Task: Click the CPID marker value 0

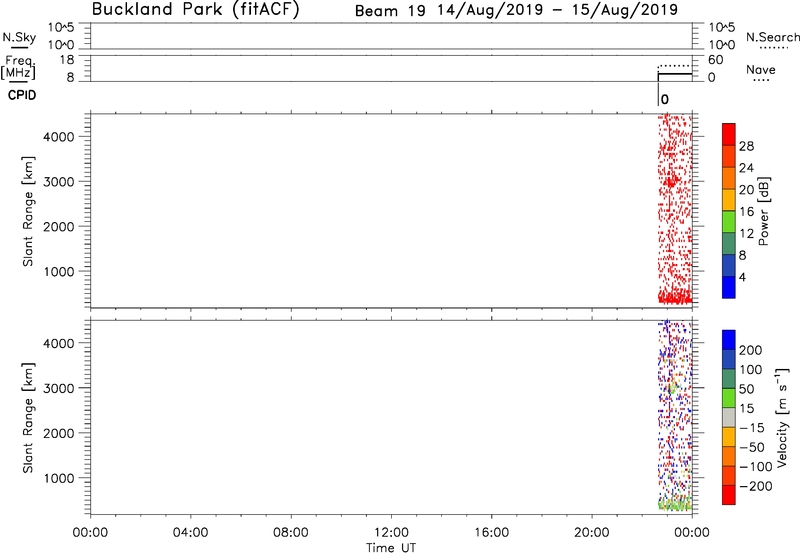Action: (x=664, y=99)
